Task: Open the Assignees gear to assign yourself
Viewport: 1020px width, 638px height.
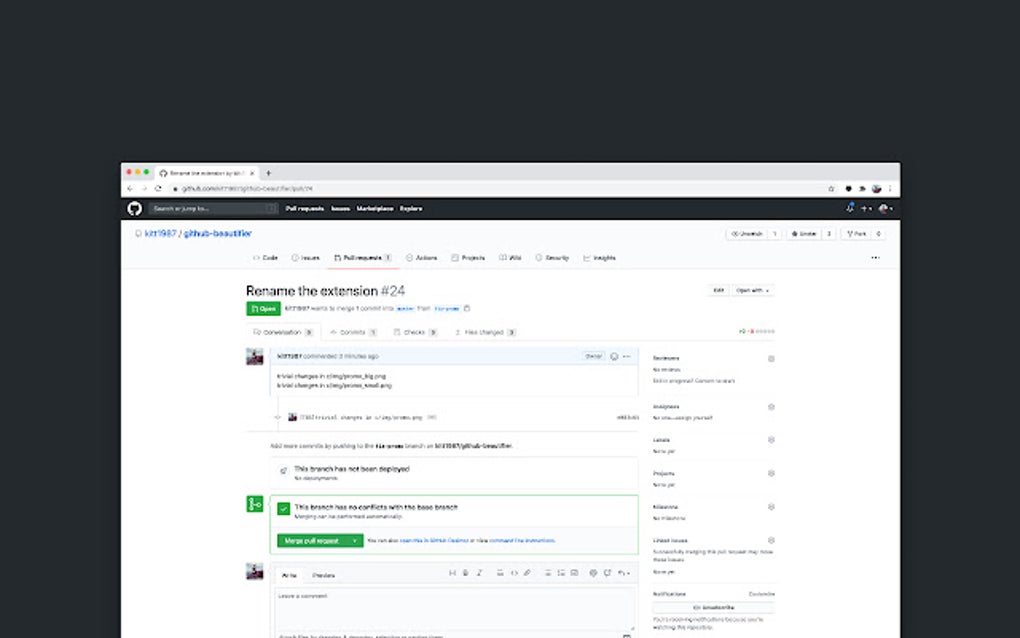Action: pyautogui.click(x=770, y=407)
